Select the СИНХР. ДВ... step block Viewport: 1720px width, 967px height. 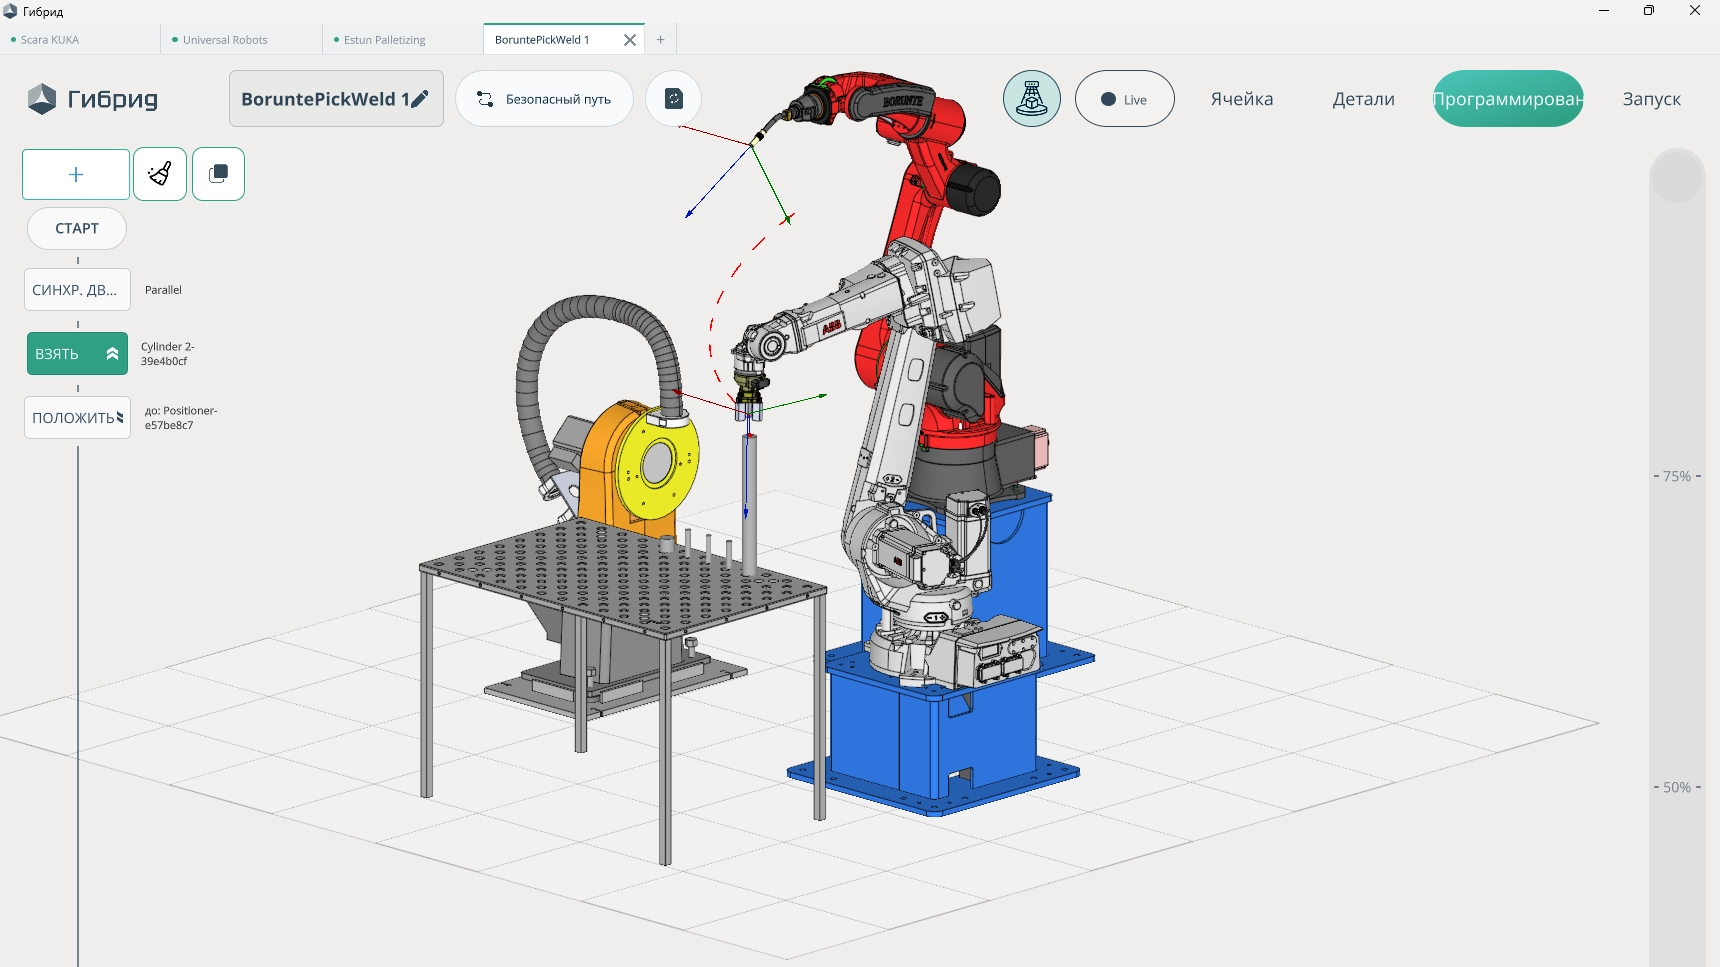coord(77,290)
